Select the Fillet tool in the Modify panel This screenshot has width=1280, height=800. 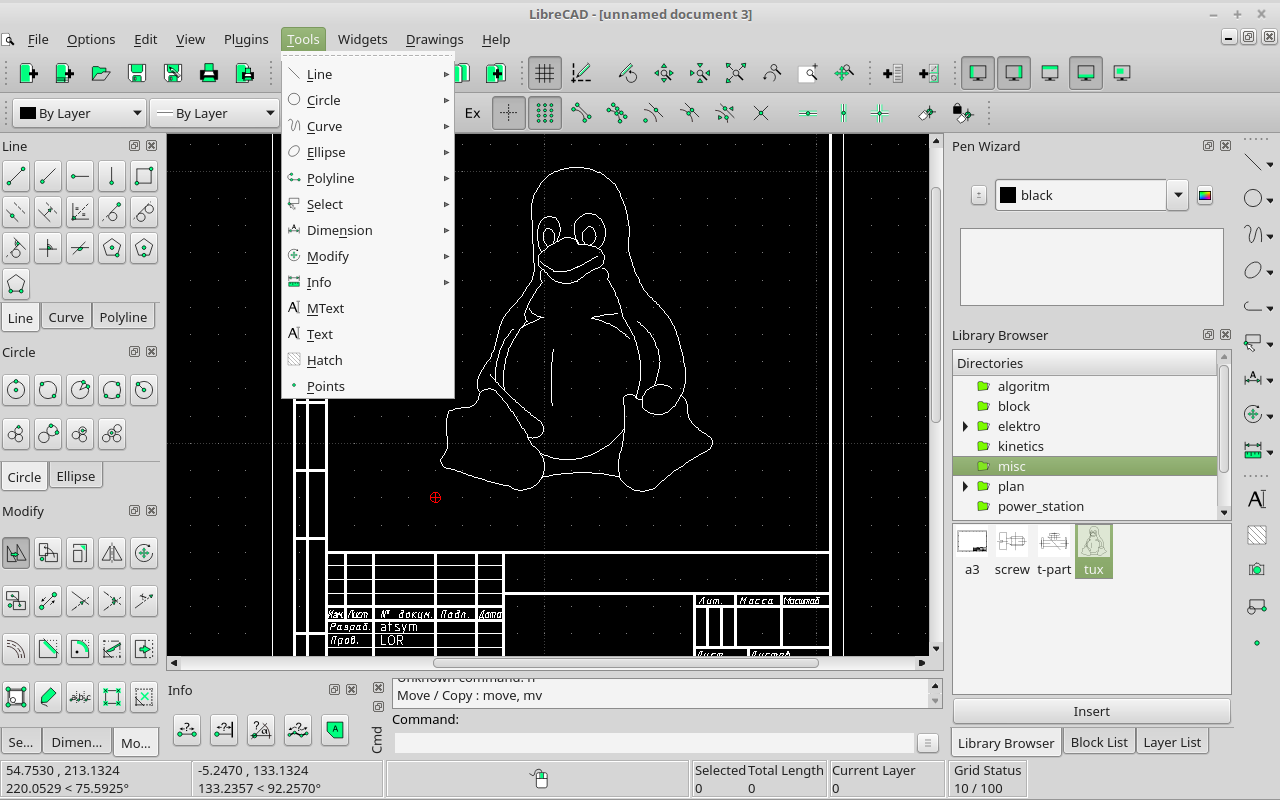80,648
